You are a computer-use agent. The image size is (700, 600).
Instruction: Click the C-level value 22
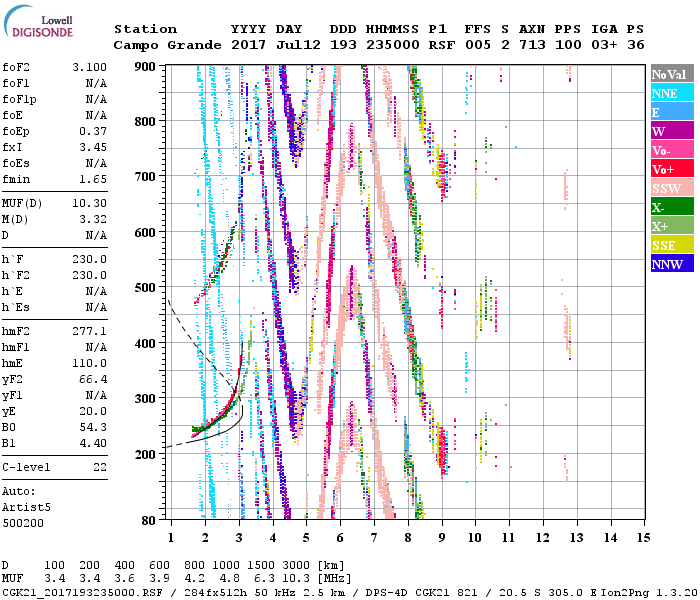click(99, 467)
